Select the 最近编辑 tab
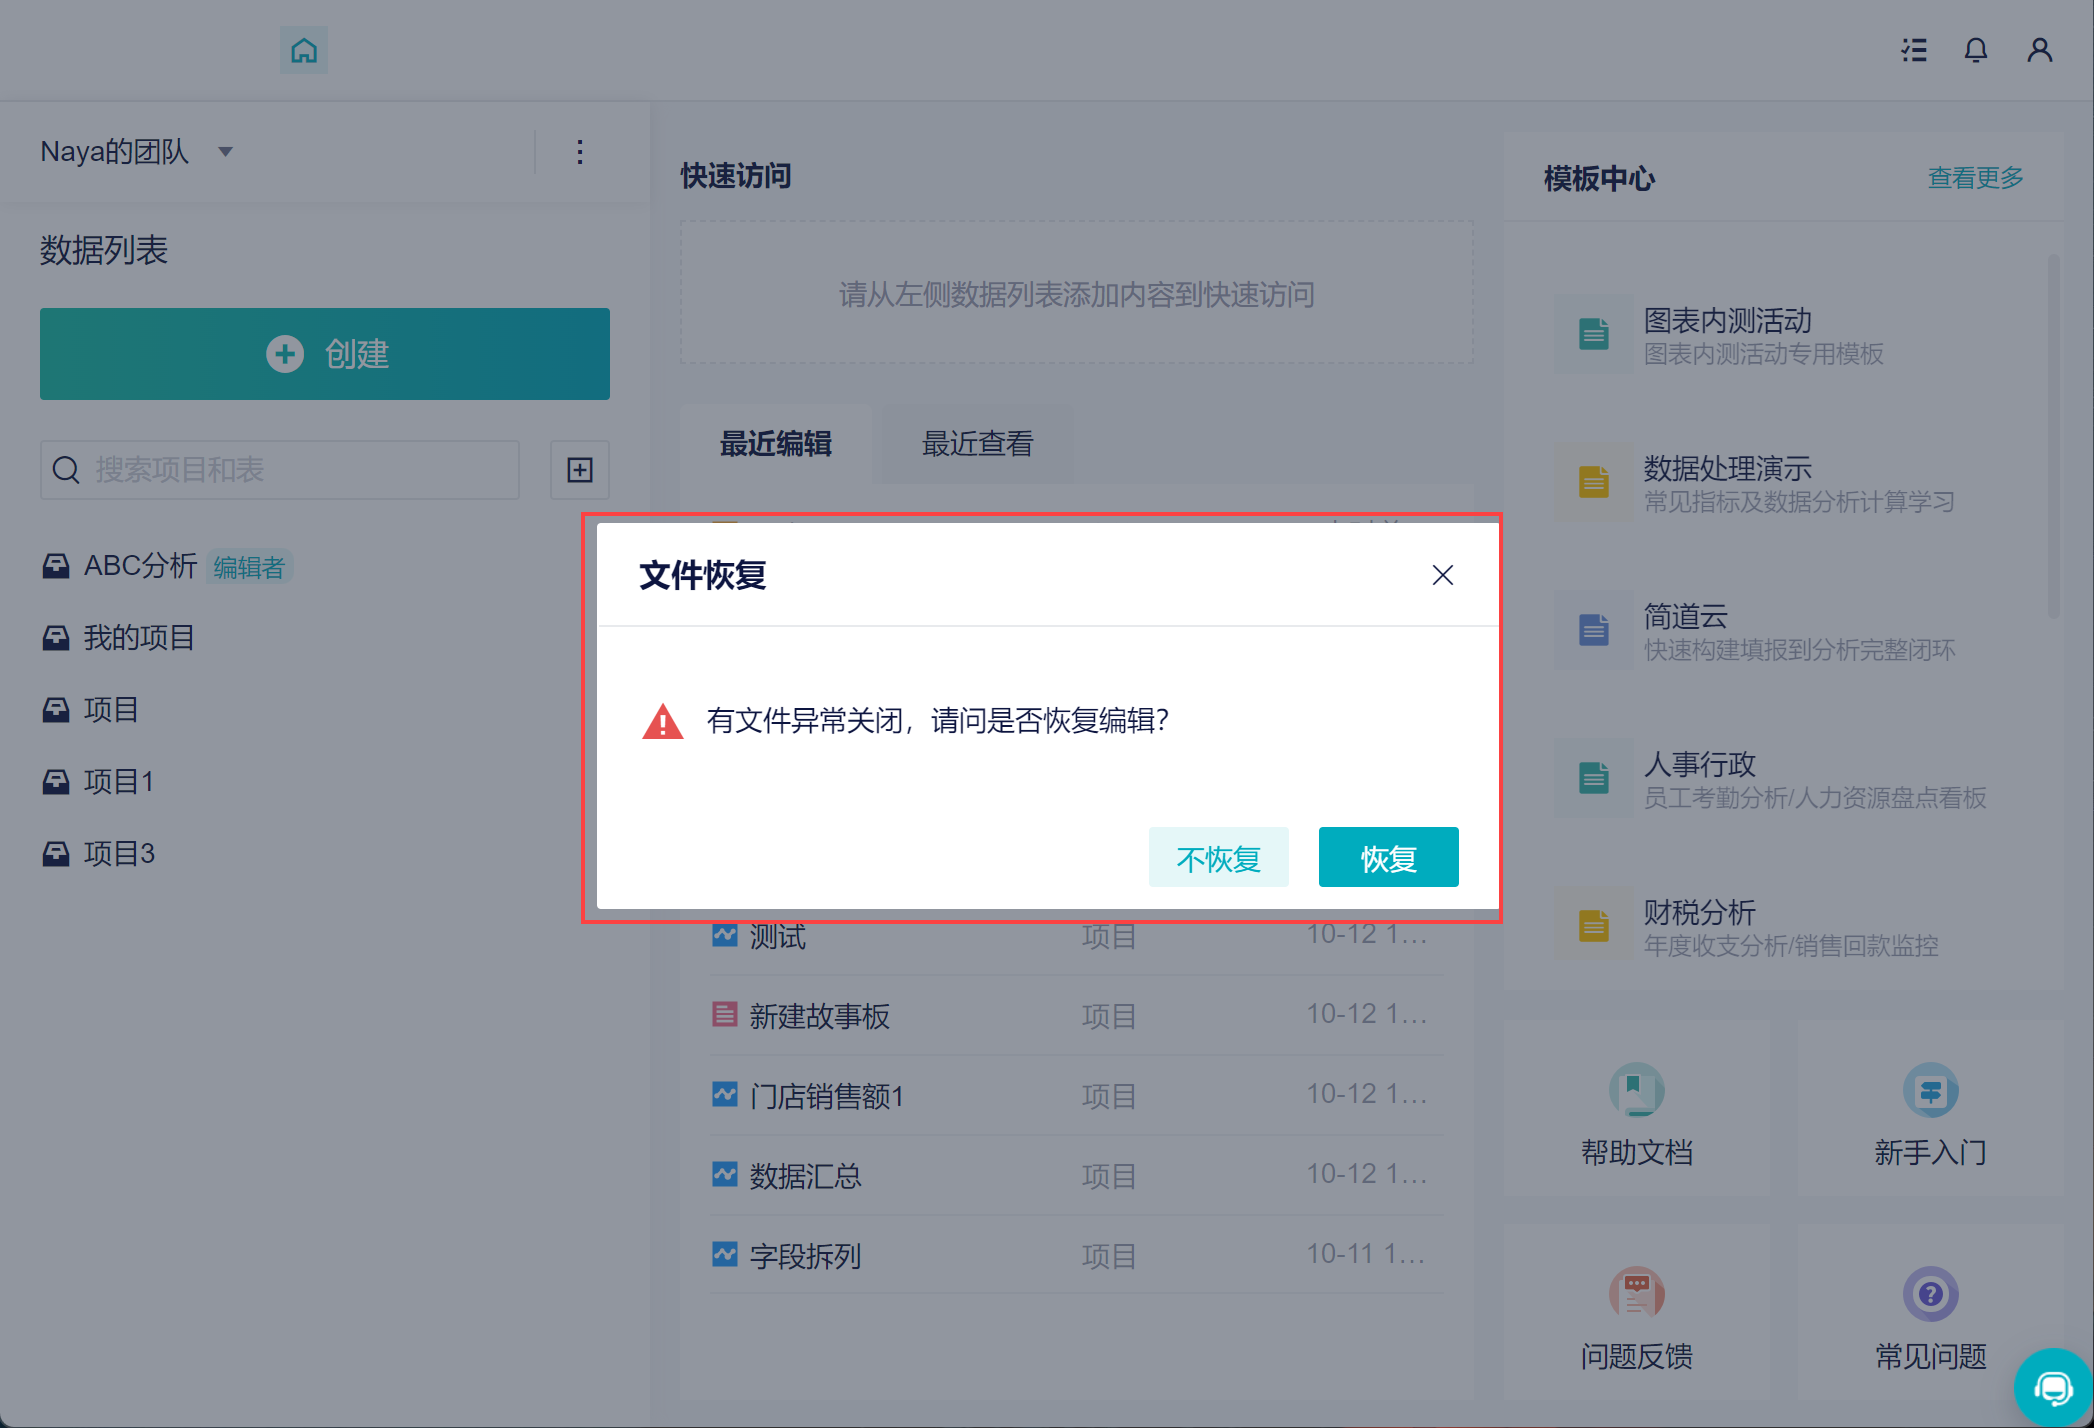The height and width of the screenshot is (1428, 2094). click(776, 444)
